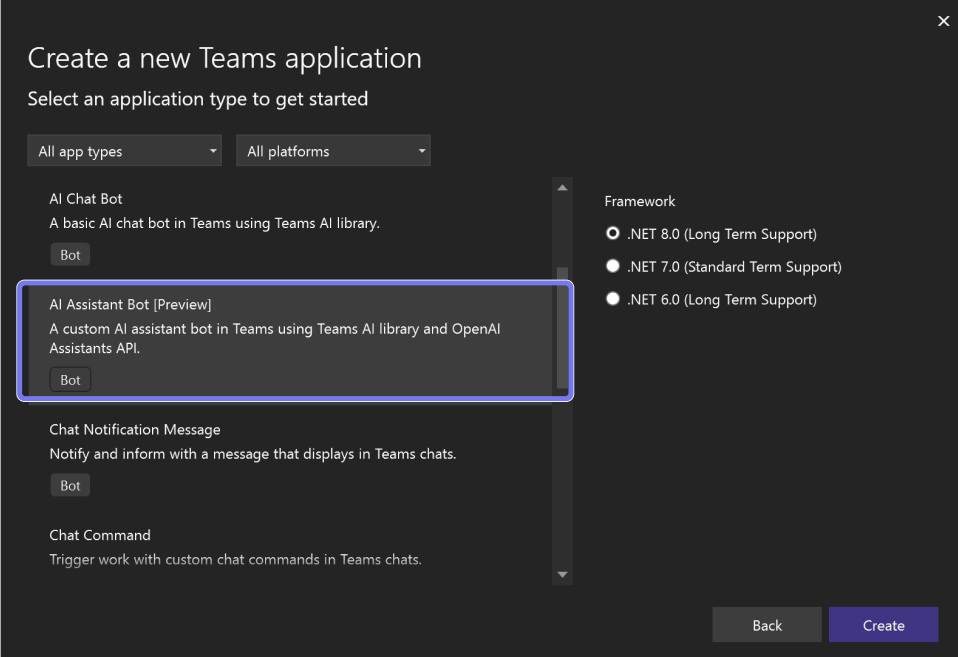Select .NET 7.0 (Standard Term Support) framework
The image size is (958, 657).
click(x=613, y=267)
